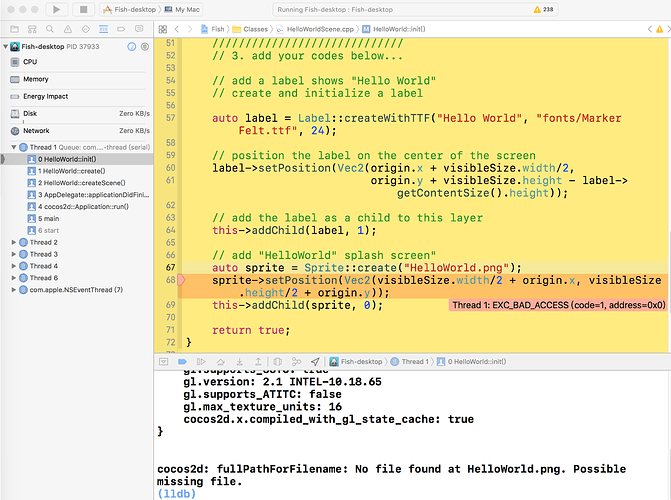Open the Network gauge
671x500 pixels.
tap(77, 131)
